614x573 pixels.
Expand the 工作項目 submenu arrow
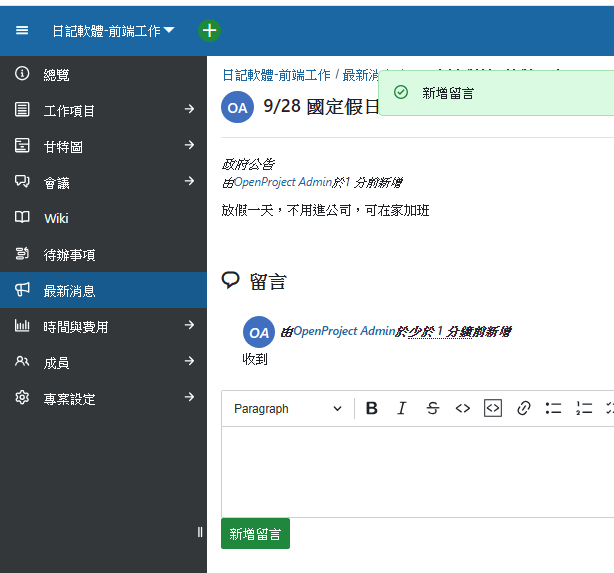190,109
